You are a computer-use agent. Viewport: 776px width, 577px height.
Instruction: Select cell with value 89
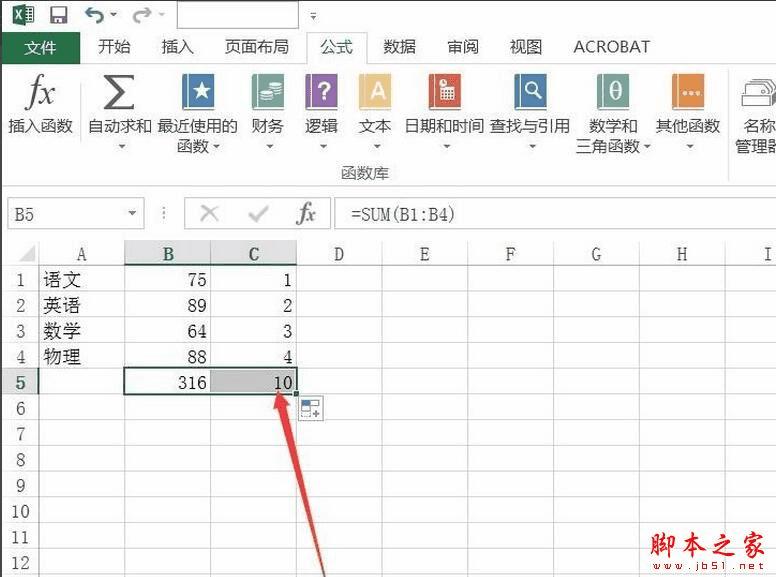click(168, 305)
